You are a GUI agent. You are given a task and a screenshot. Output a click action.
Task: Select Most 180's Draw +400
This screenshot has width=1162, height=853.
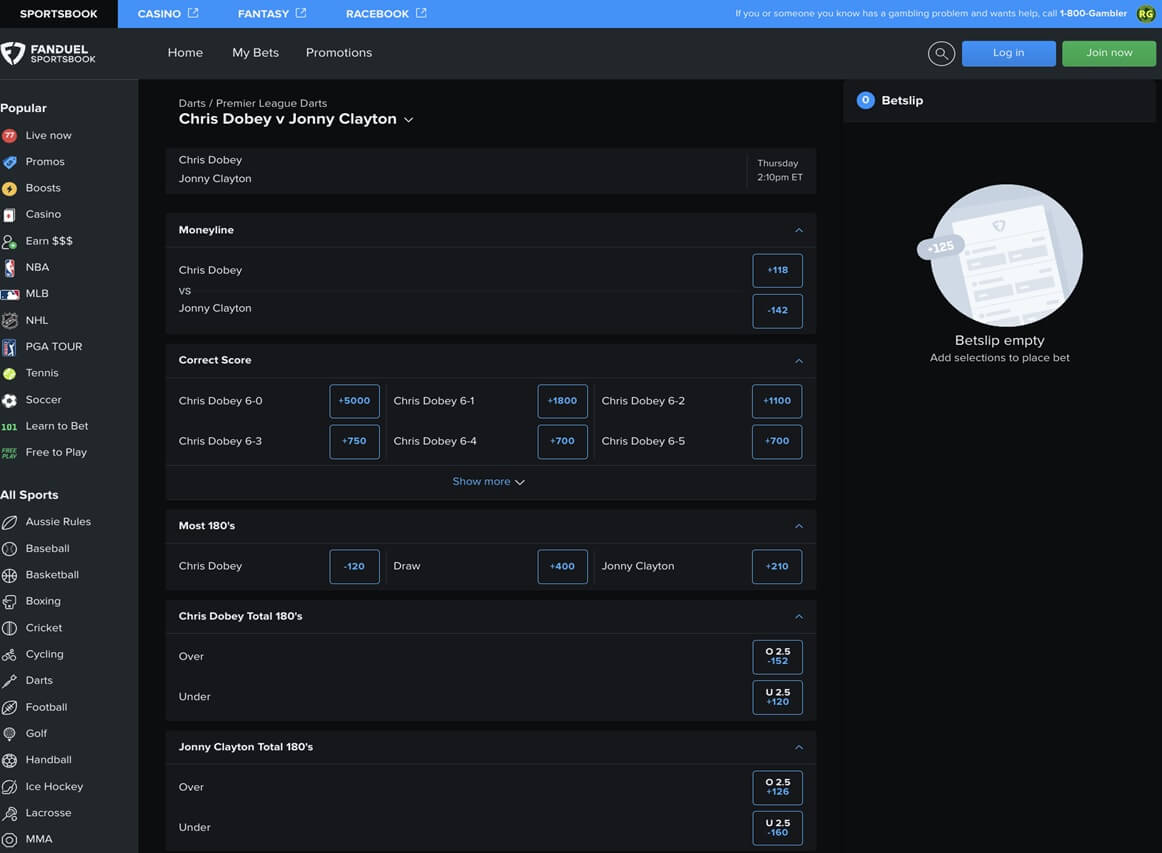(562, 566)
